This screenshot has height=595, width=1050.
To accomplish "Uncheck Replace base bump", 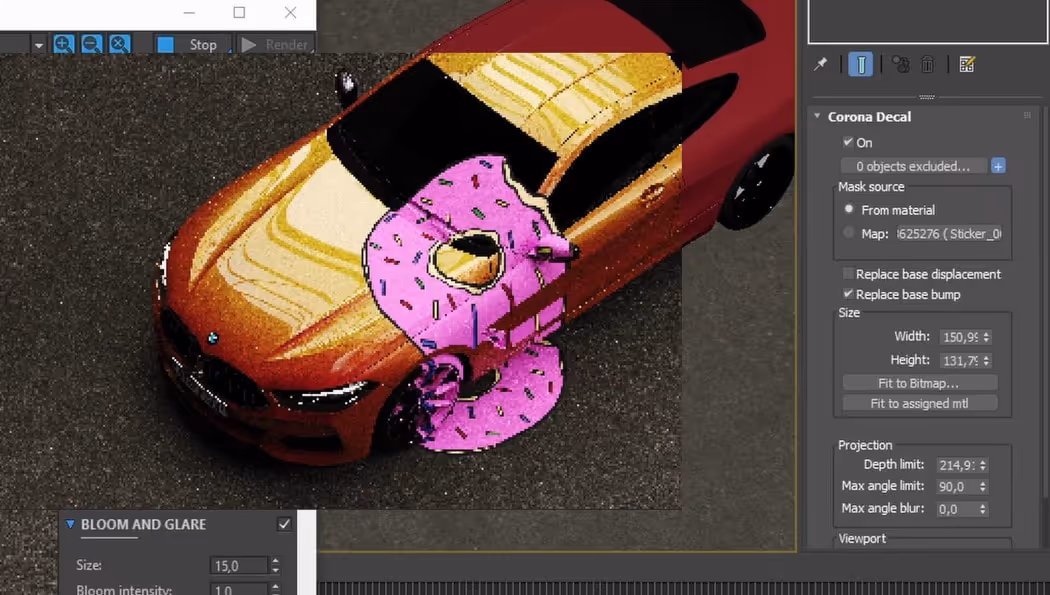I will 845,294.
